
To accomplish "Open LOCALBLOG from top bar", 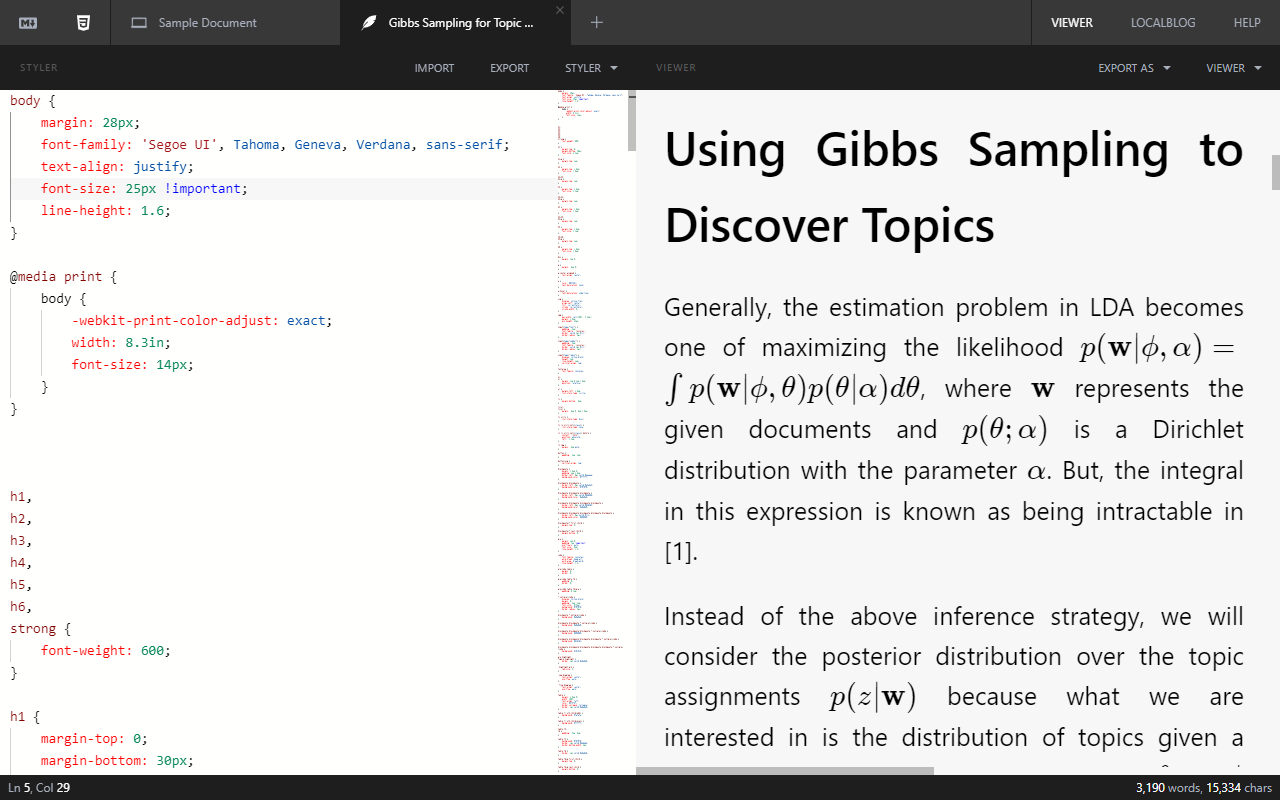I will tap(1163, 22).
